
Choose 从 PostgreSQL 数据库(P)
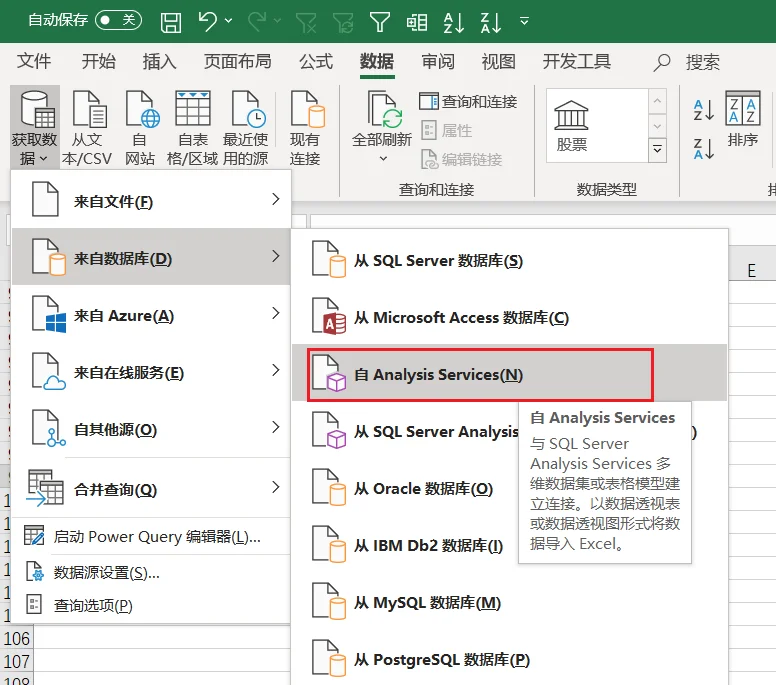(x=510, y=659)
